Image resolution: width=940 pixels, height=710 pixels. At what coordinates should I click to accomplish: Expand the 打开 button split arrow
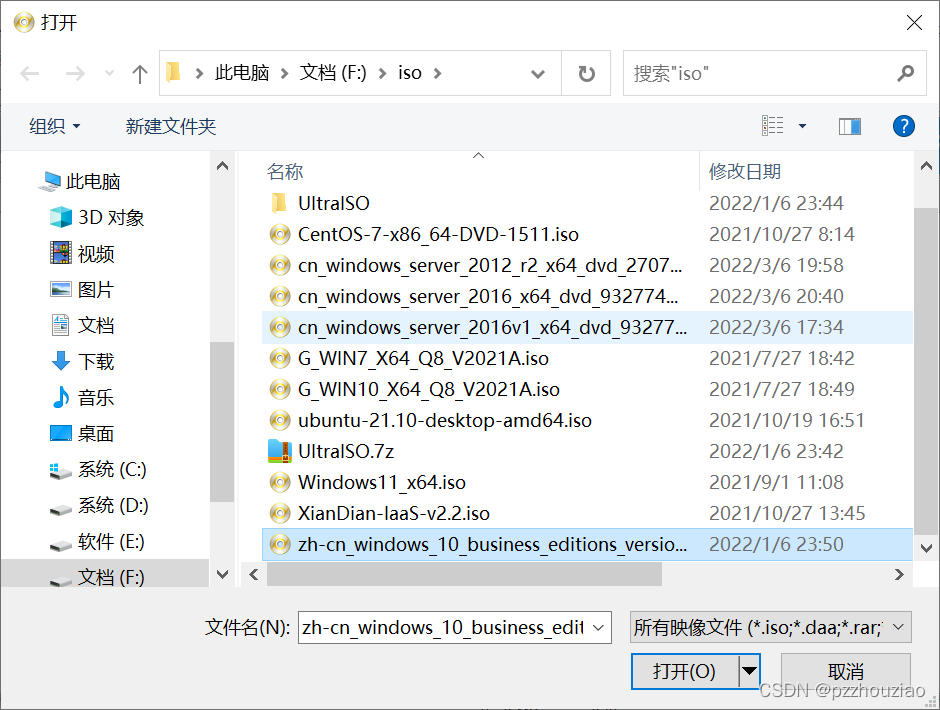coord(749,671)
